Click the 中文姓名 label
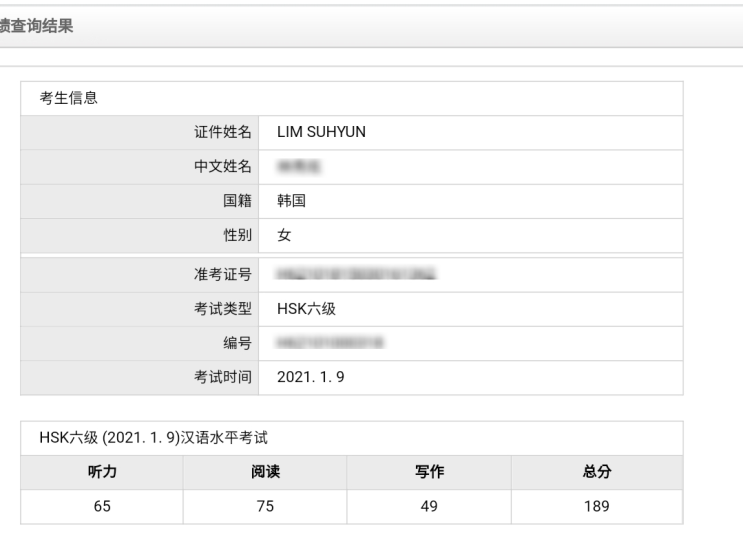The height and width of the screenshot is (559, 743). click(x=223, y=166)
